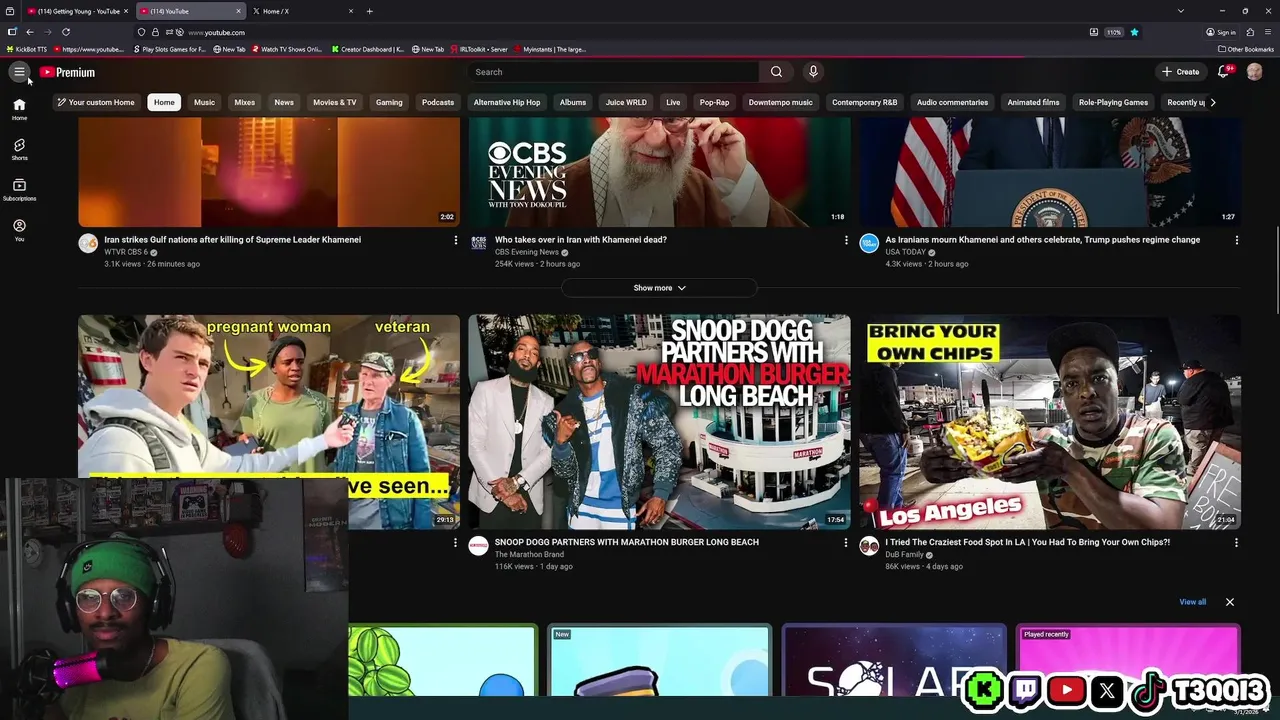1280x720 pixels.
Task: Go to Home in the sidebar
Action: (x=19, y=109)
